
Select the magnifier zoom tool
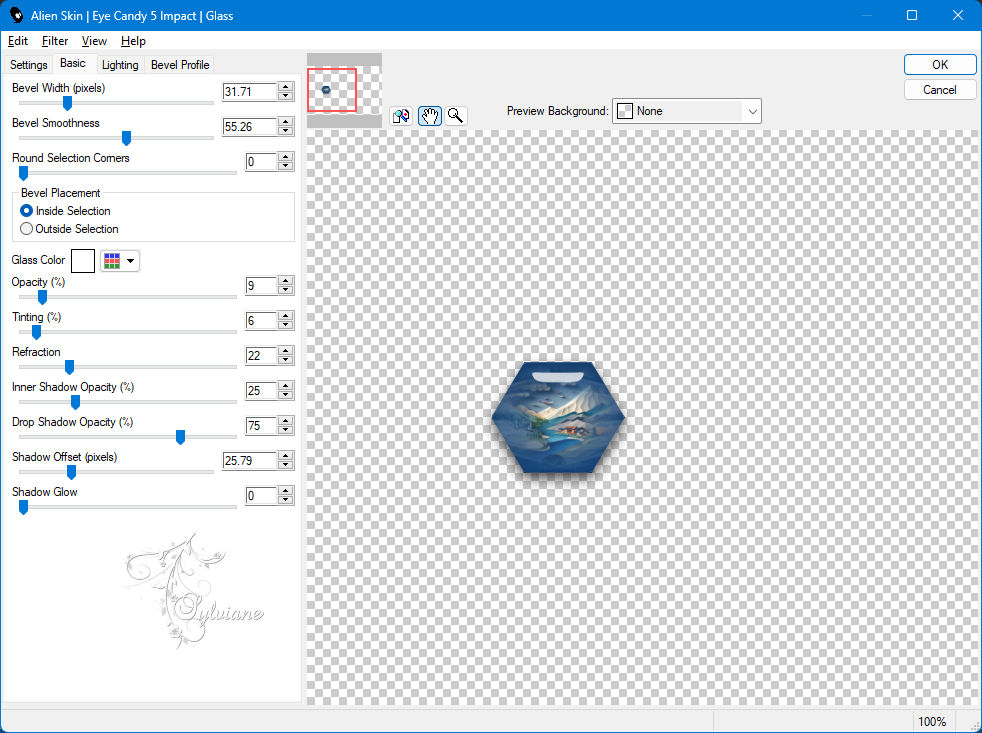click(456, 116)
